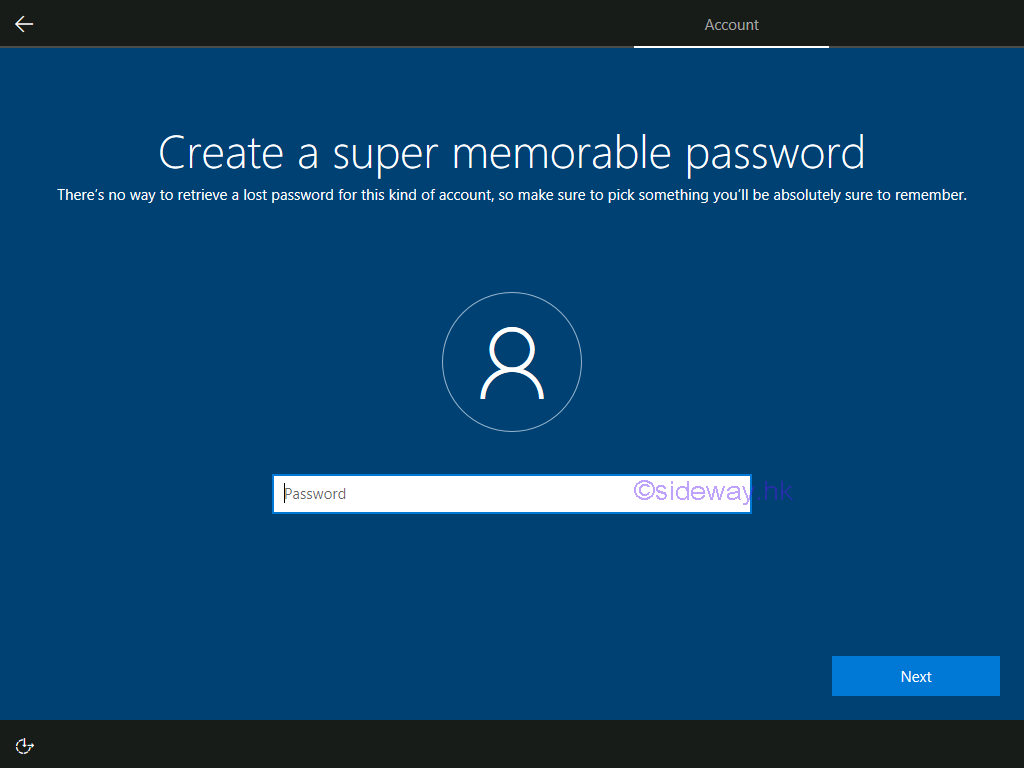Click "There's no way to retrieve" text
Viewport: 1024px width, 768px height.
pos(140,195)
